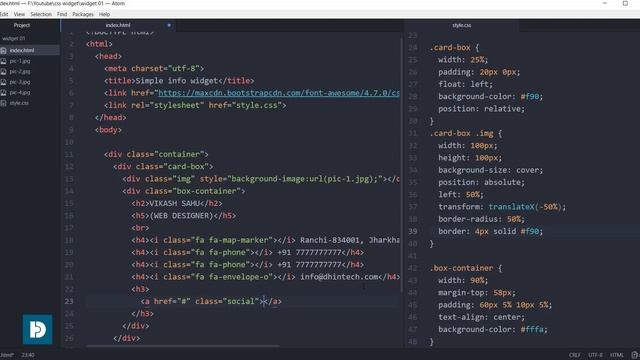Image resolution: width=640 pixels, height=360 pixels.
Task: Click the float: left; declaration
Action: 465,84
